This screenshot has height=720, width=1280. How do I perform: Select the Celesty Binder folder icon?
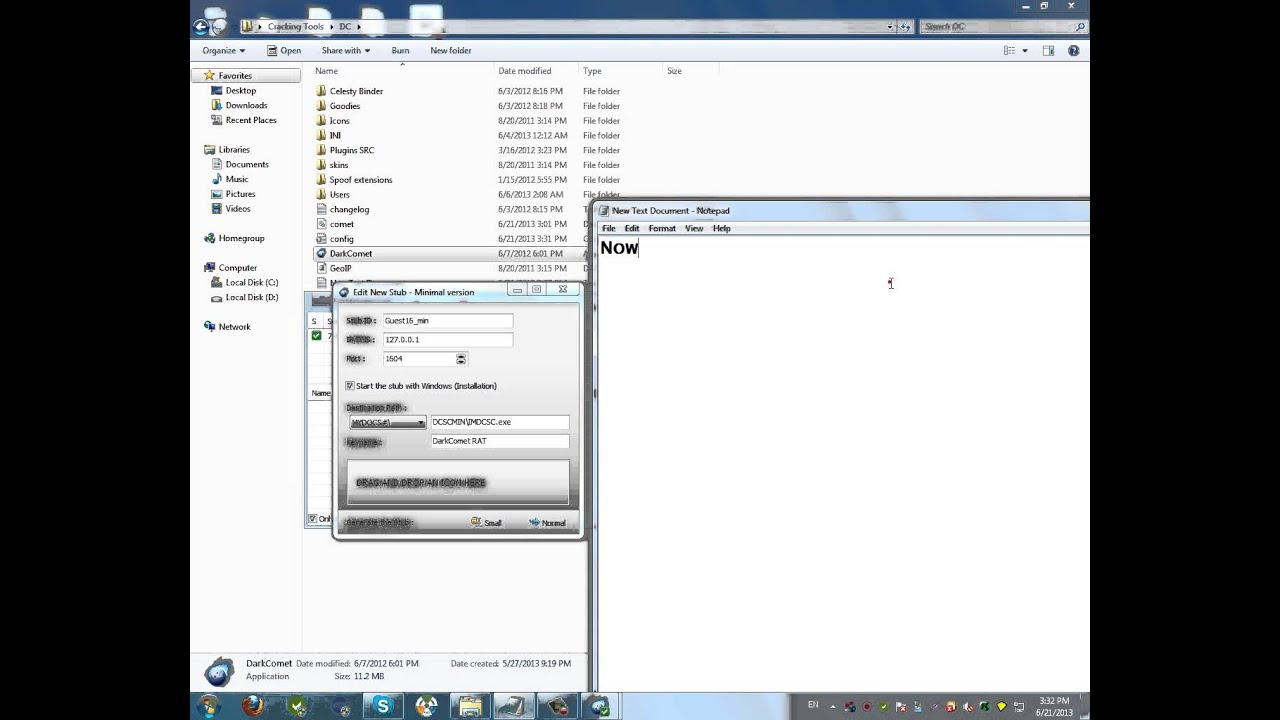click(x=321, y=91)
